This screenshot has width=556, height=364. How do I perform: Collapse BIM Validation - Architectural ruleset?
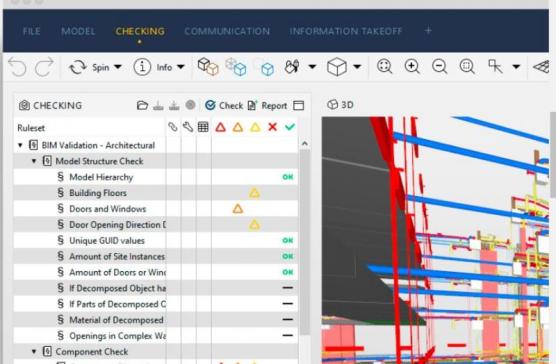(x=20, y=145)
